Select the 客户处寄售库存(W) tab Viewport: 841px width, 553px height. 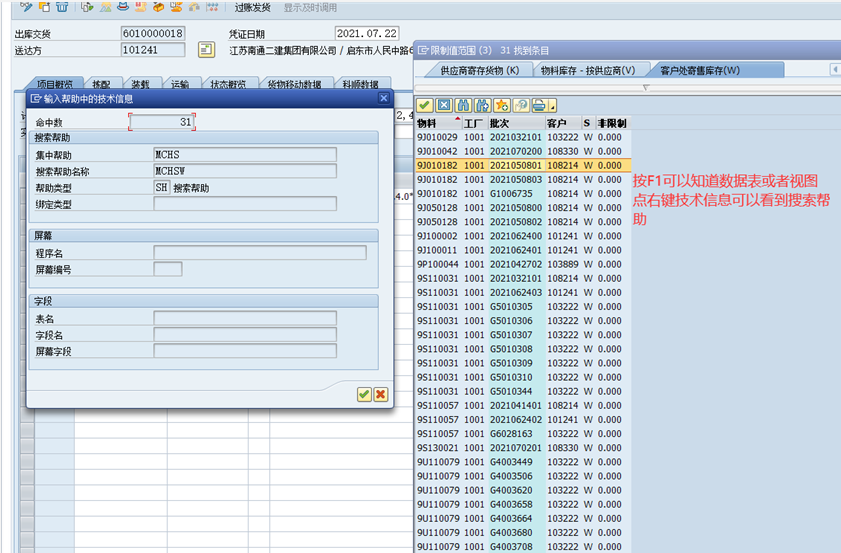(700, 70)
